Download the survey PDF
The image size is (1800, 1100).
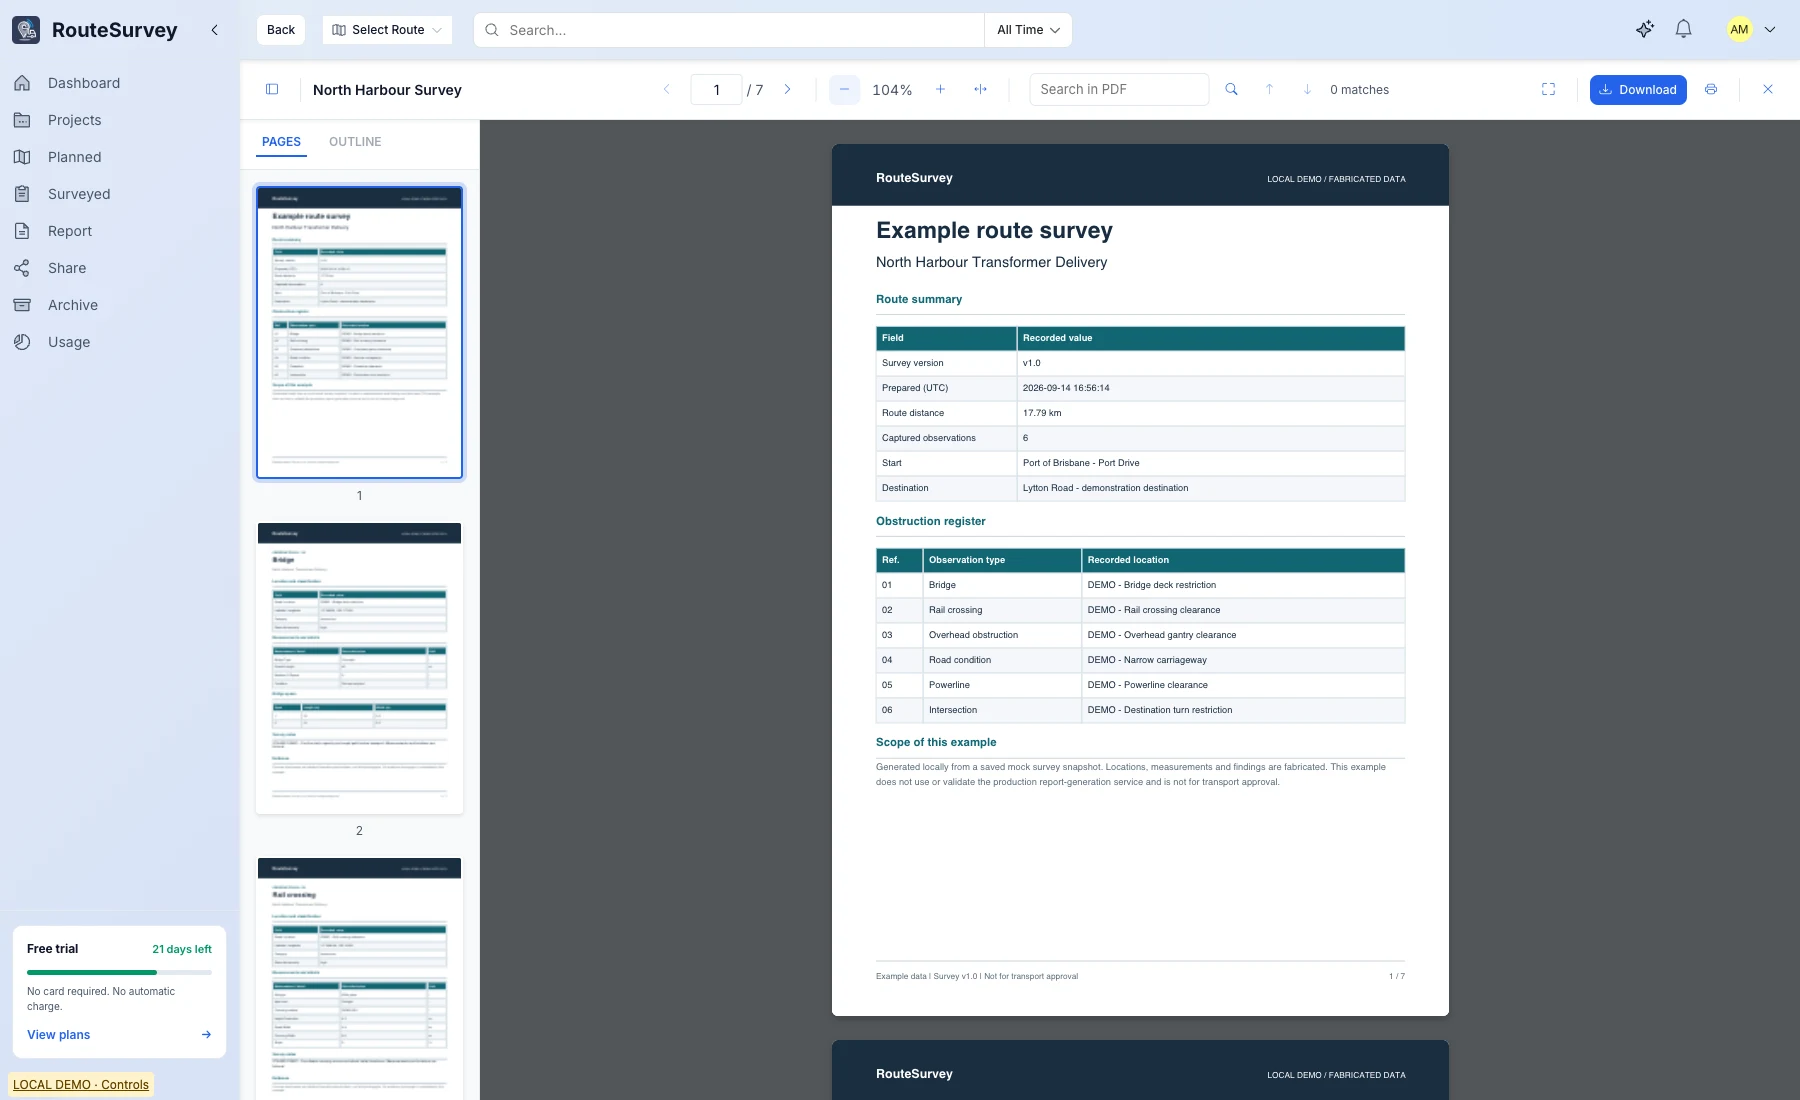1638,90
